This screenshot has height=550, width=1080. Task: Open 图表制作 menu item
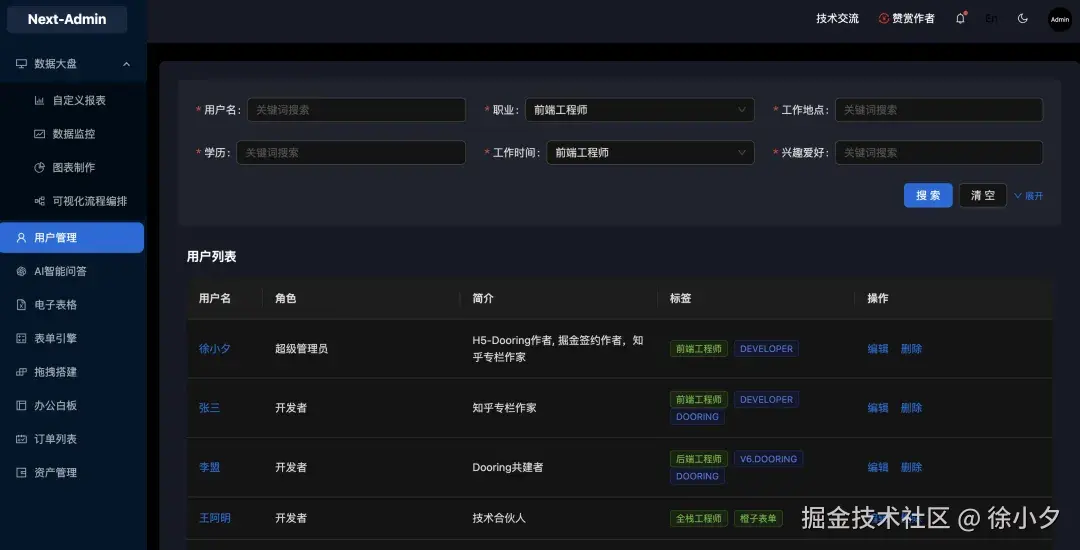73,168
